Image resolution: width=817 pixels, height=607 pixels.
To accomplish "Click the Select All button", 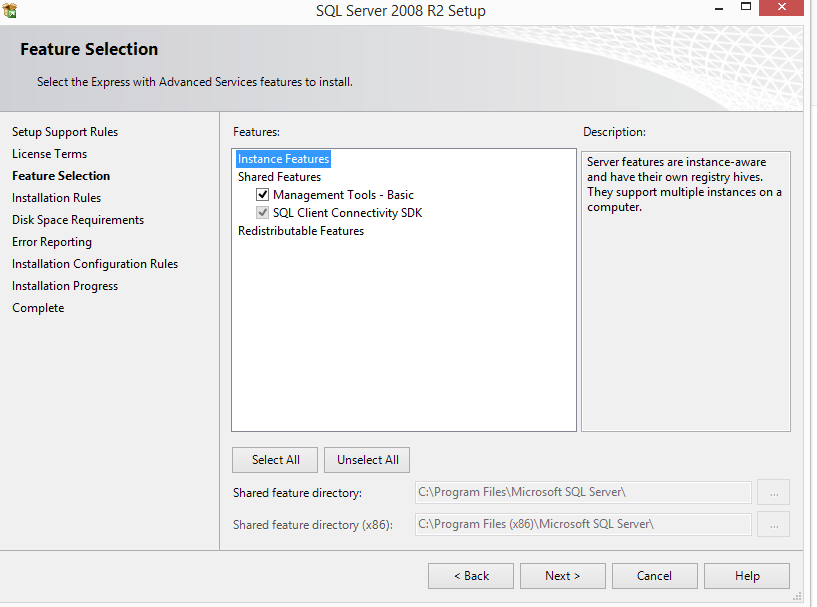I will pos(275,460).
